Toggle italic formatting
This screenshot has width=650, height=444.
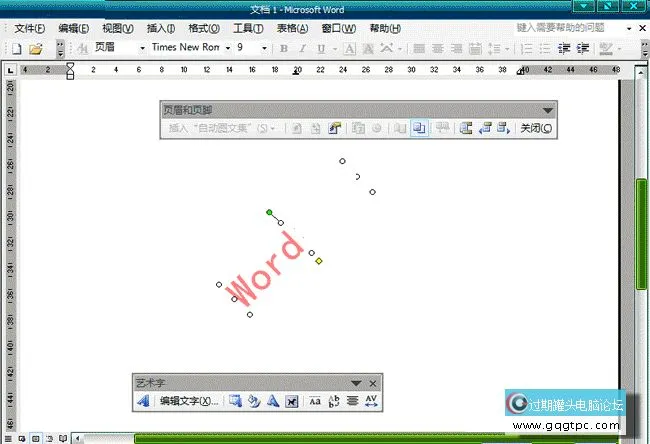(x=303, y=49)
